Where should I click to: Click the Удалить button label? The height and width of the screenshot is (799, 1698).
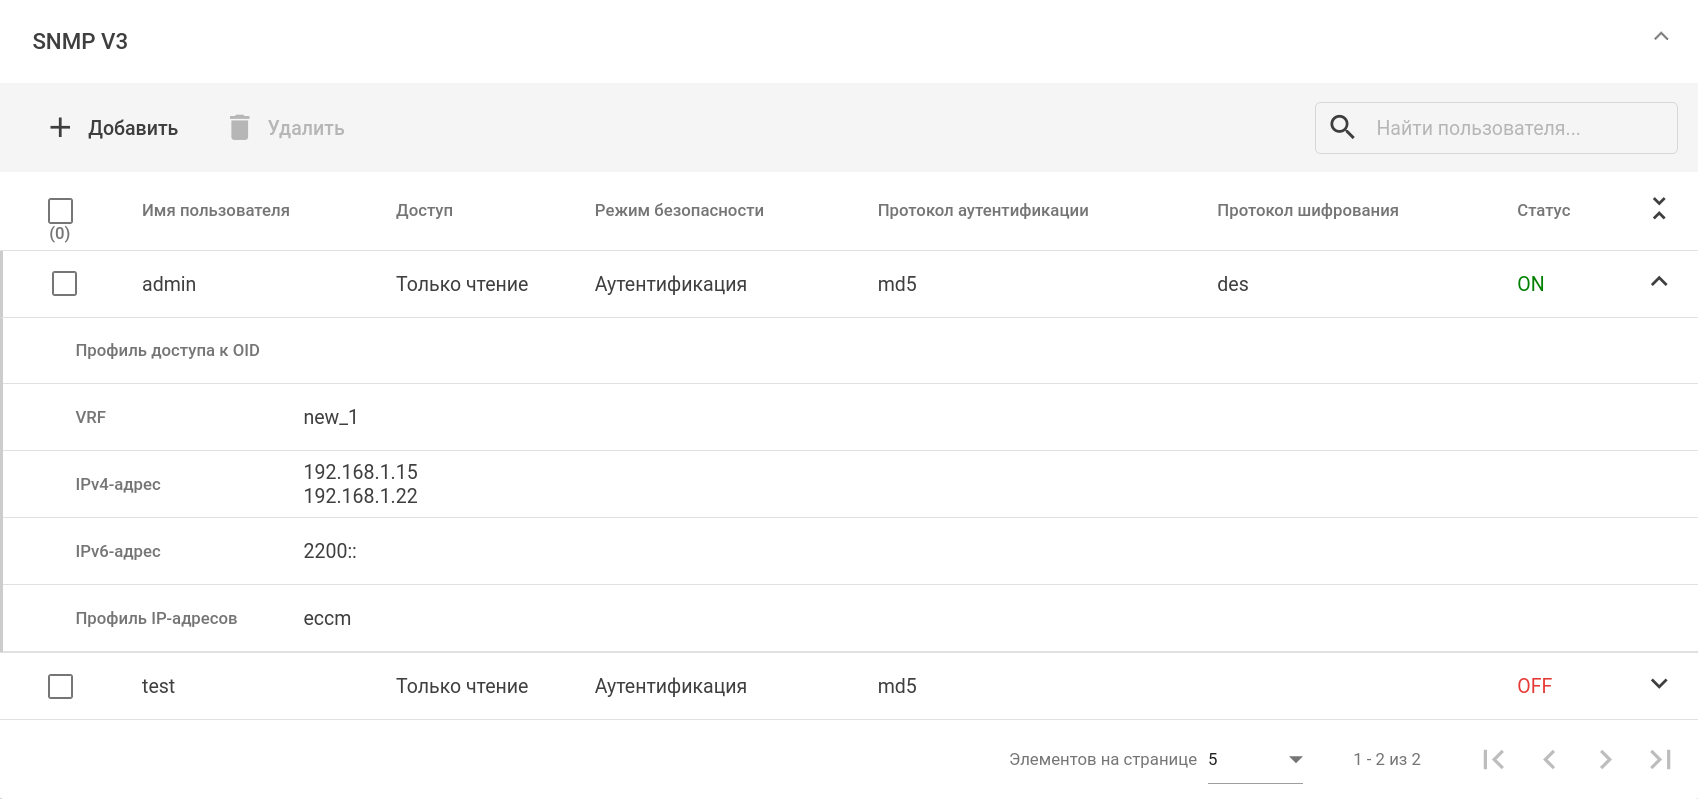(x=306, y=128)
